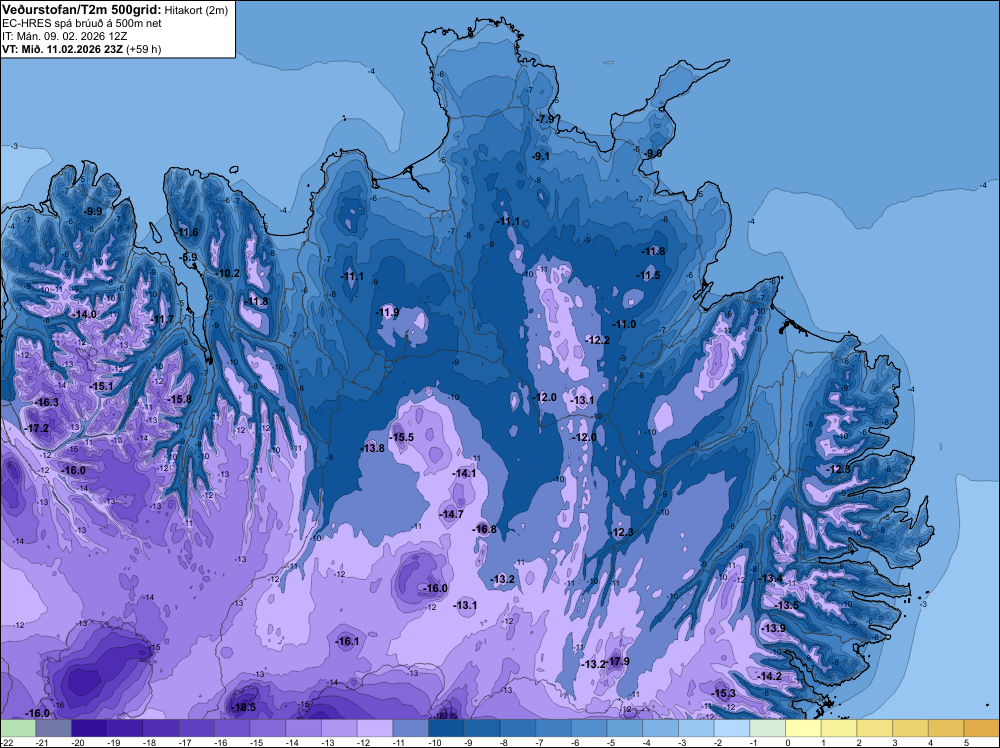The image size is (1000, 748).
Task: Click the legend swatch labeled -4
Action: [x=661, y=728]
